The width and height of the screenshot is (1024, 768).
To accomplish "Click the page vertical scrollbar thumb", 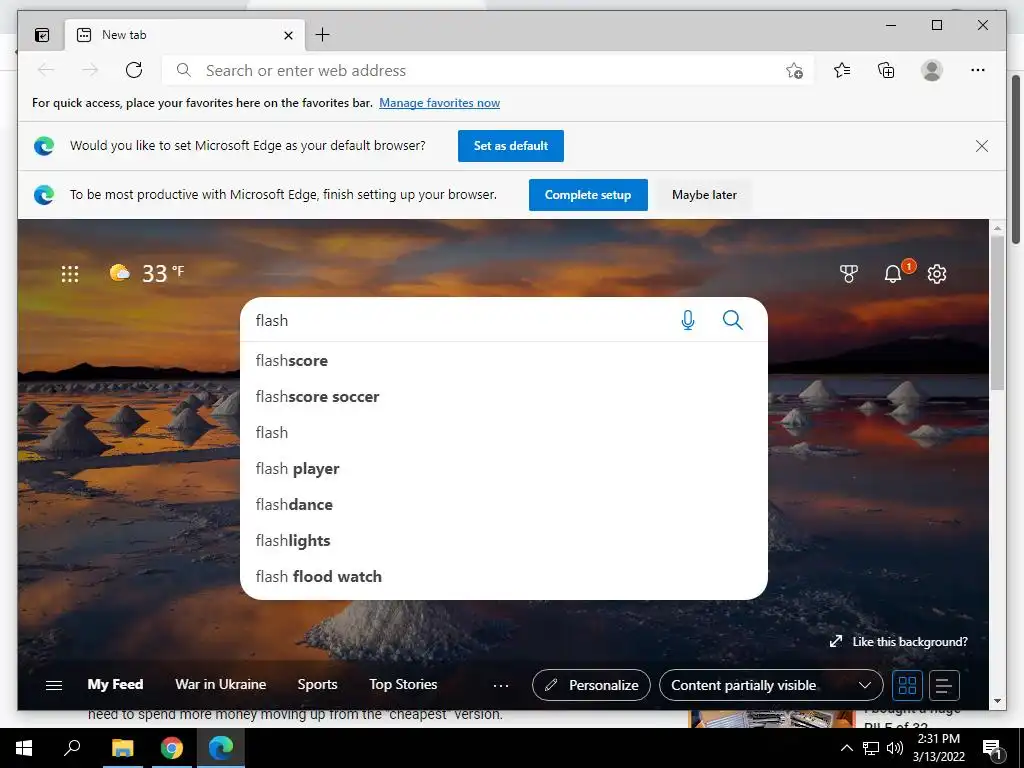I will click(x=997, y=312).
